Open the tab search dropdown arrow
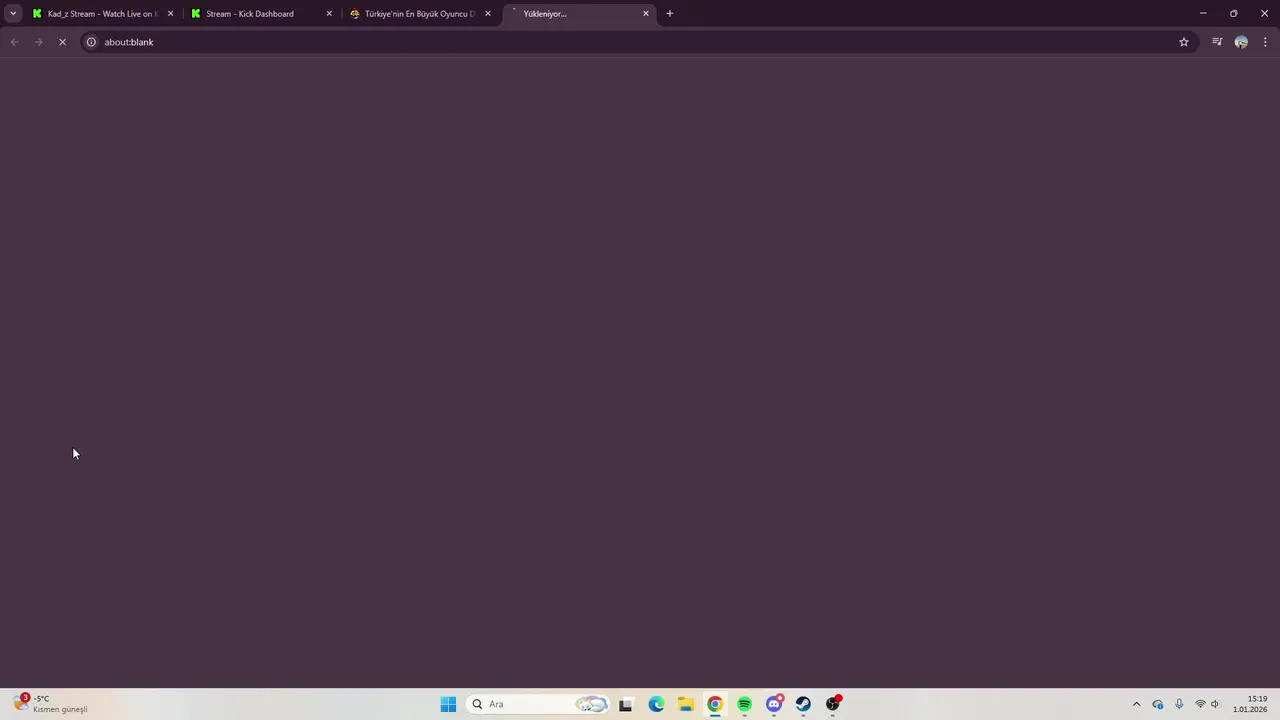This screenshot has width=1280, height=720. point(13,14)
